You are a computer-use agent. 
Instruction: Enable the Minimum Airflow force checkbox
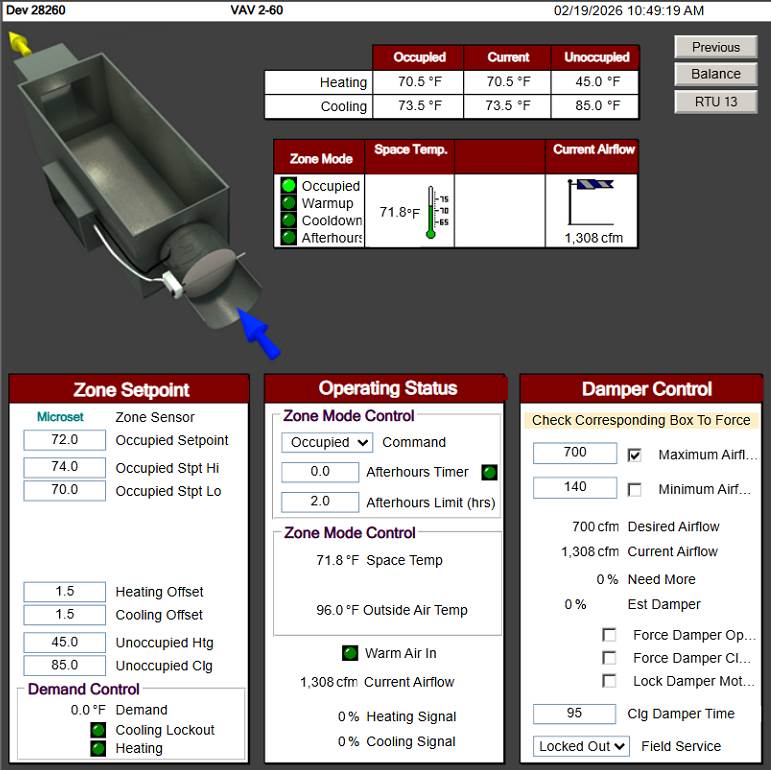tap(634, 490)
